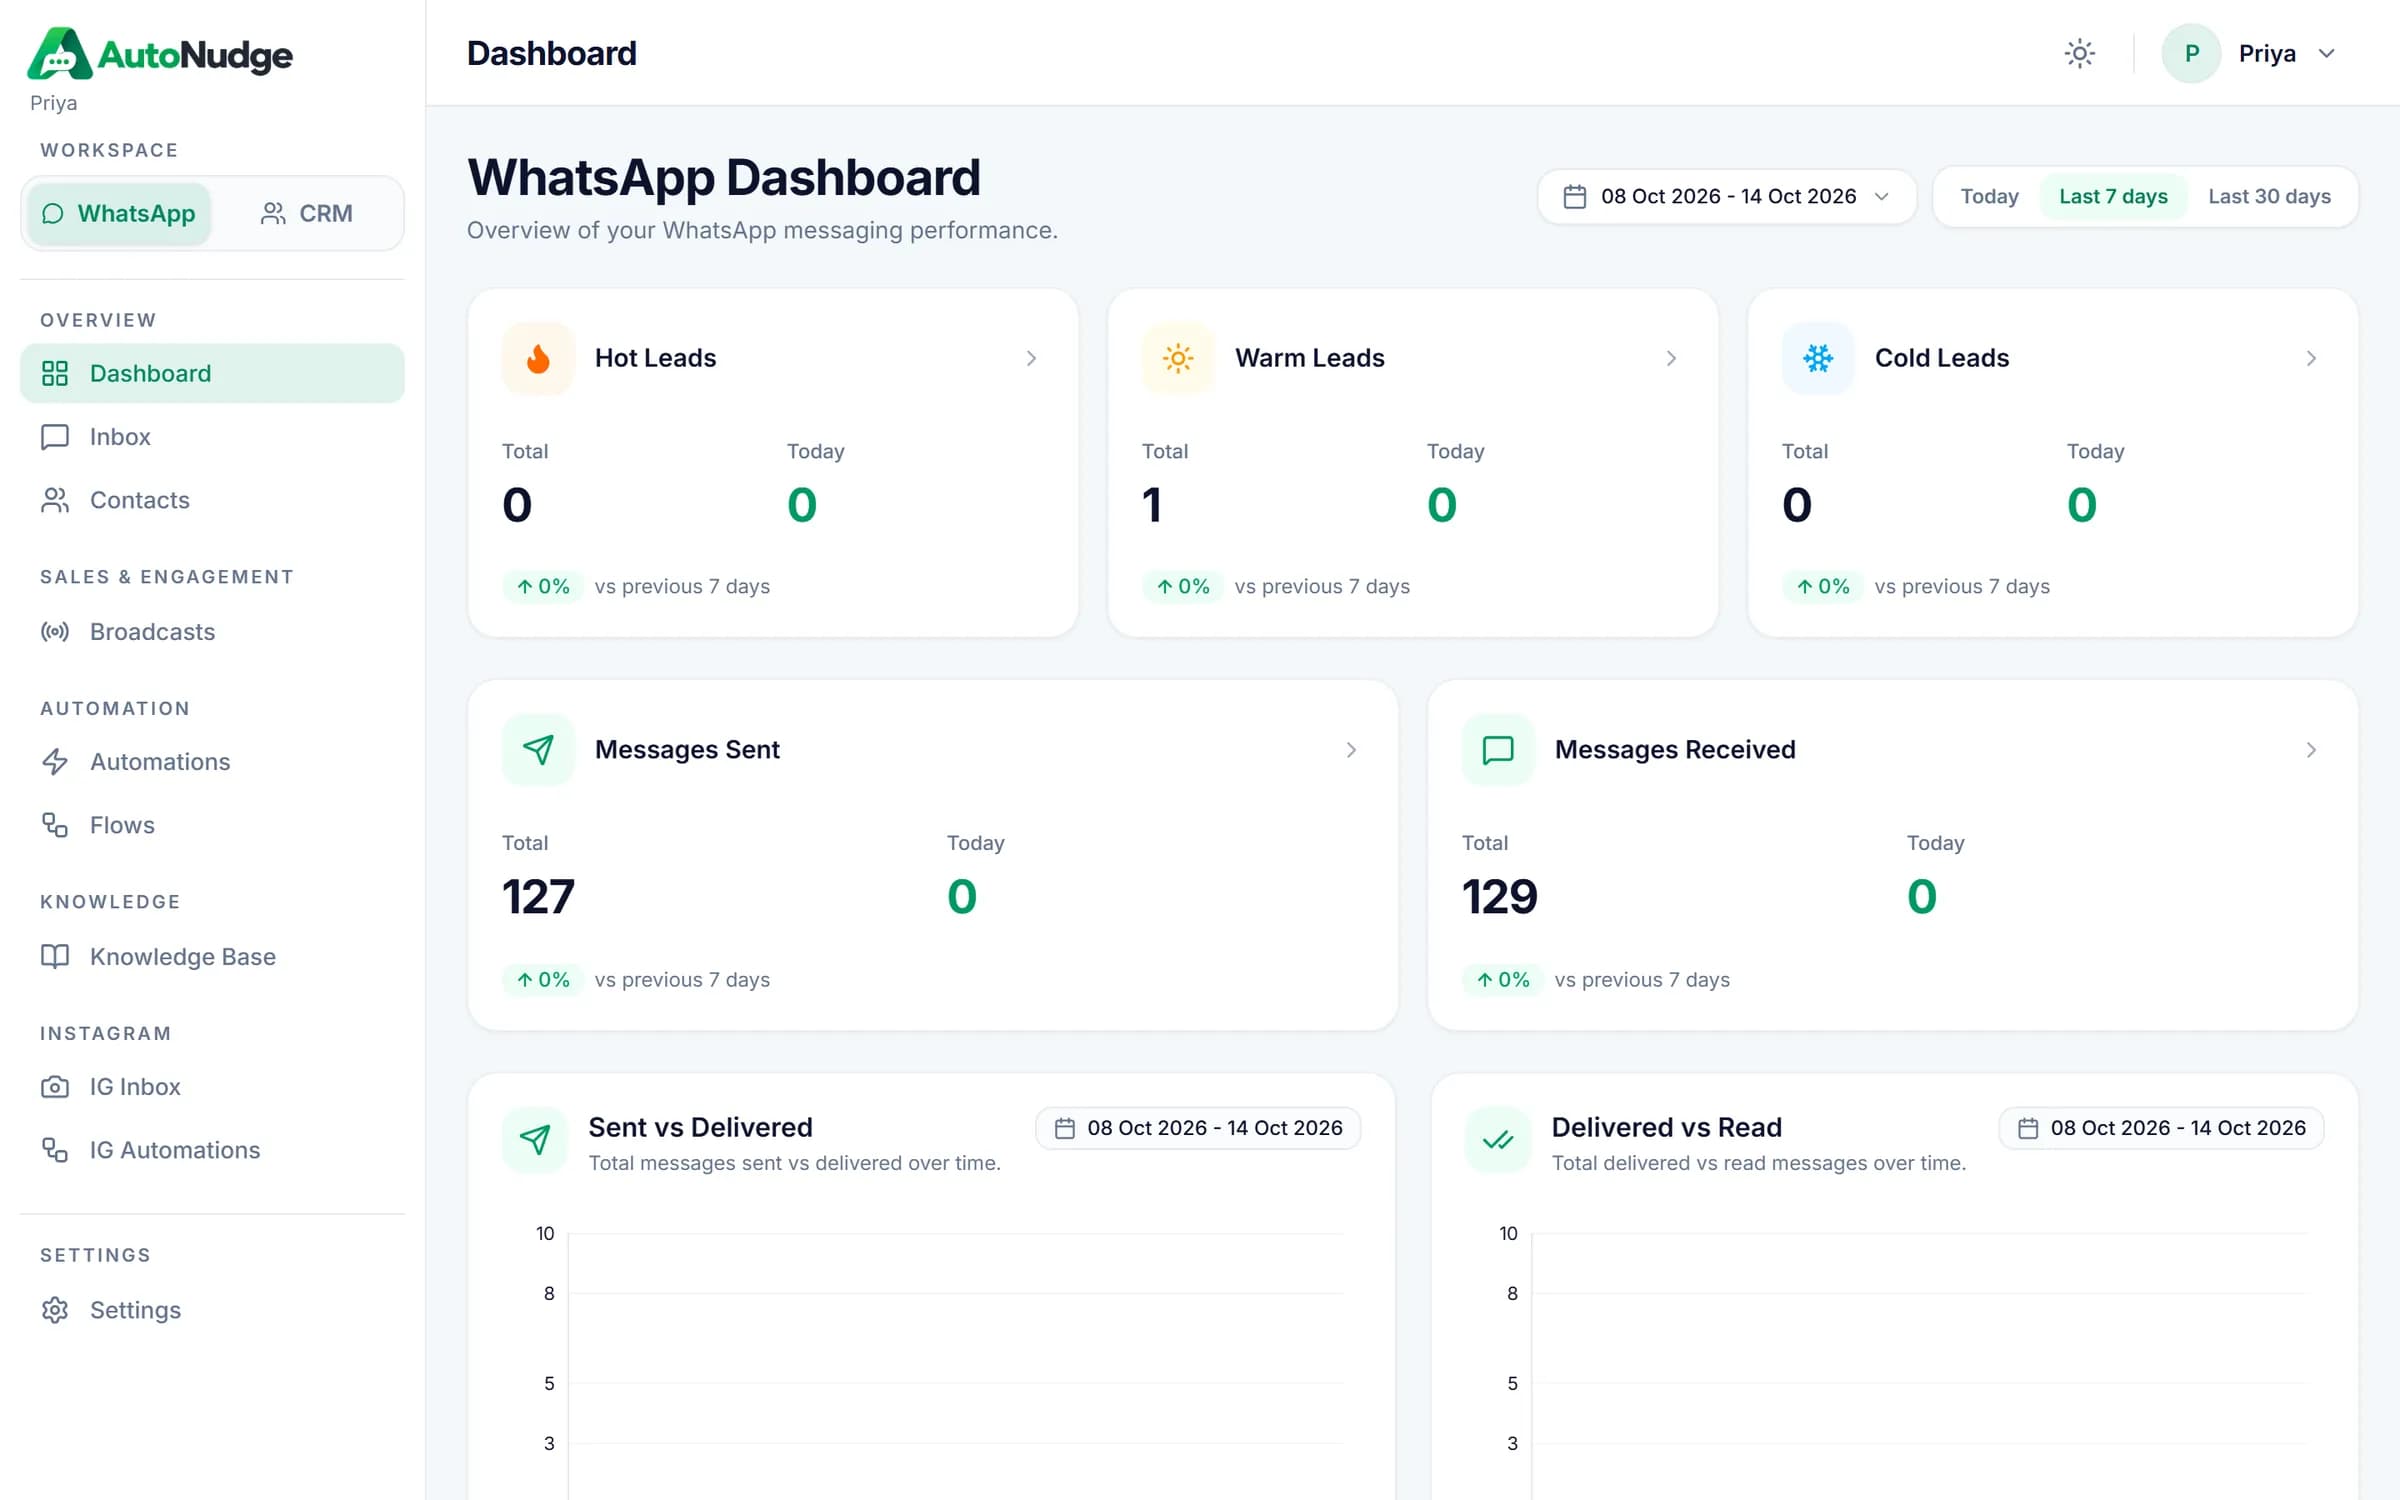This screenshot has width=2400, height=1500.
Task: Click the AutoNudge logo
Action: pos(160,53)
